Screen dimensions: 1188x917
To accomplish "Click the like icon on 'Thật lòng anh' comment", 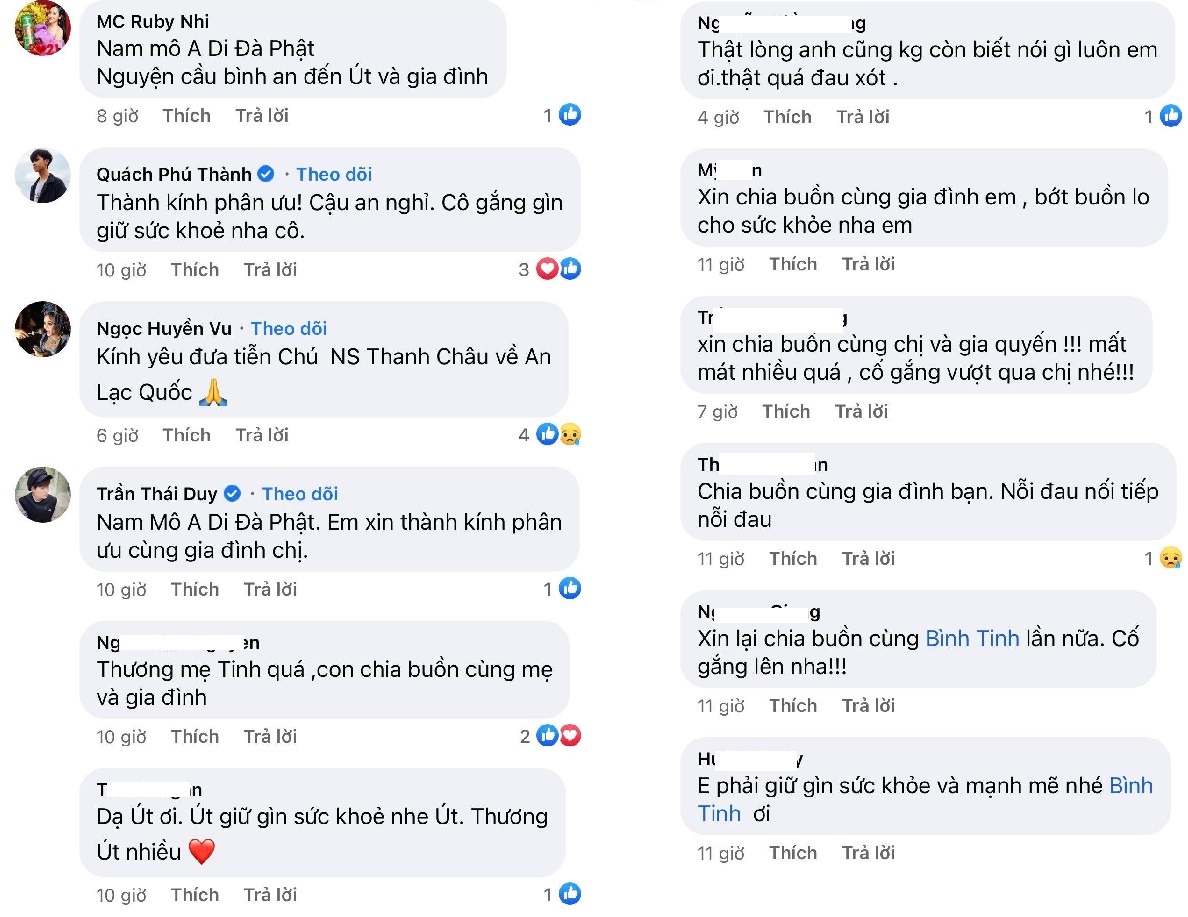I will 1171,117.
